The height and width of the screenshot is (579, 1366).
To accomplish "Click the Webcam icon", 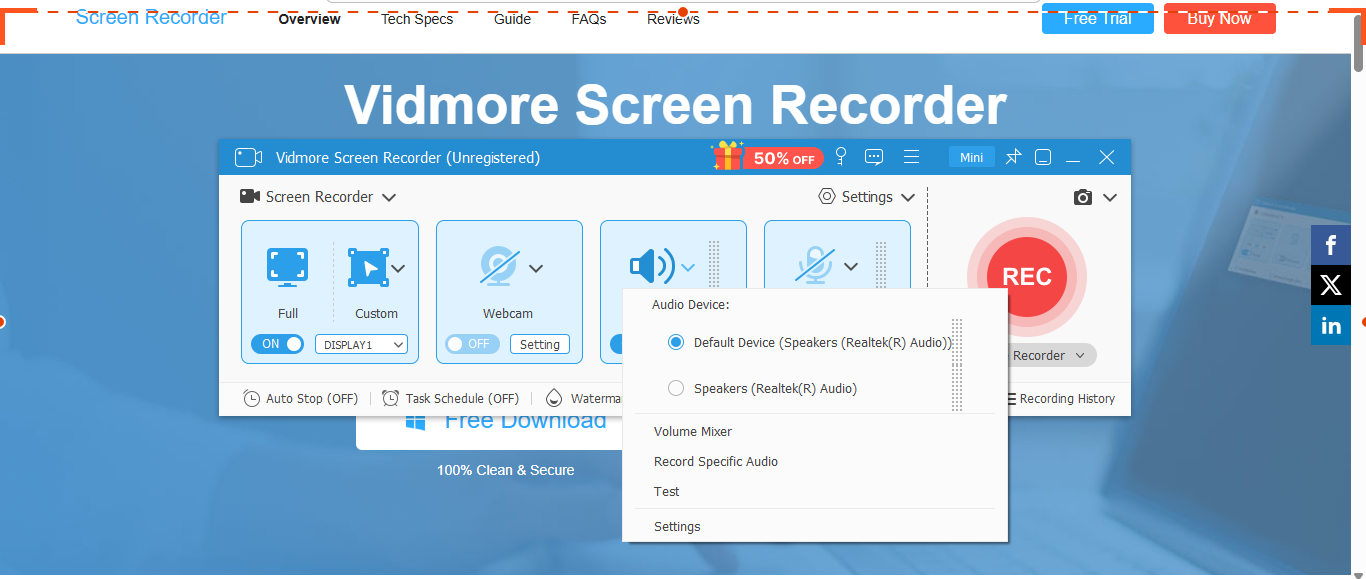I will tap(499, 266).
